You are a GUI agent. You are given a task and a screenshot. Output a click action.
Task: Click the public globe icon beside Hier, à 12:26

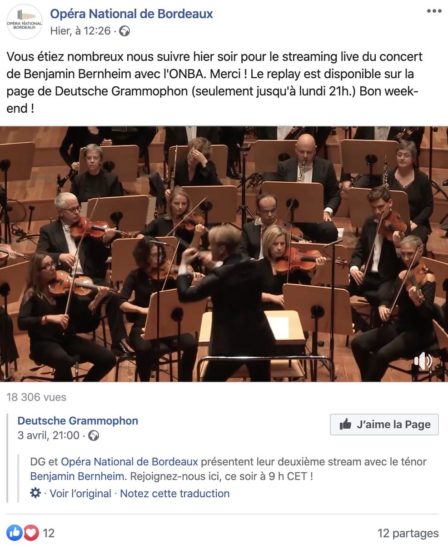[125, 32]
